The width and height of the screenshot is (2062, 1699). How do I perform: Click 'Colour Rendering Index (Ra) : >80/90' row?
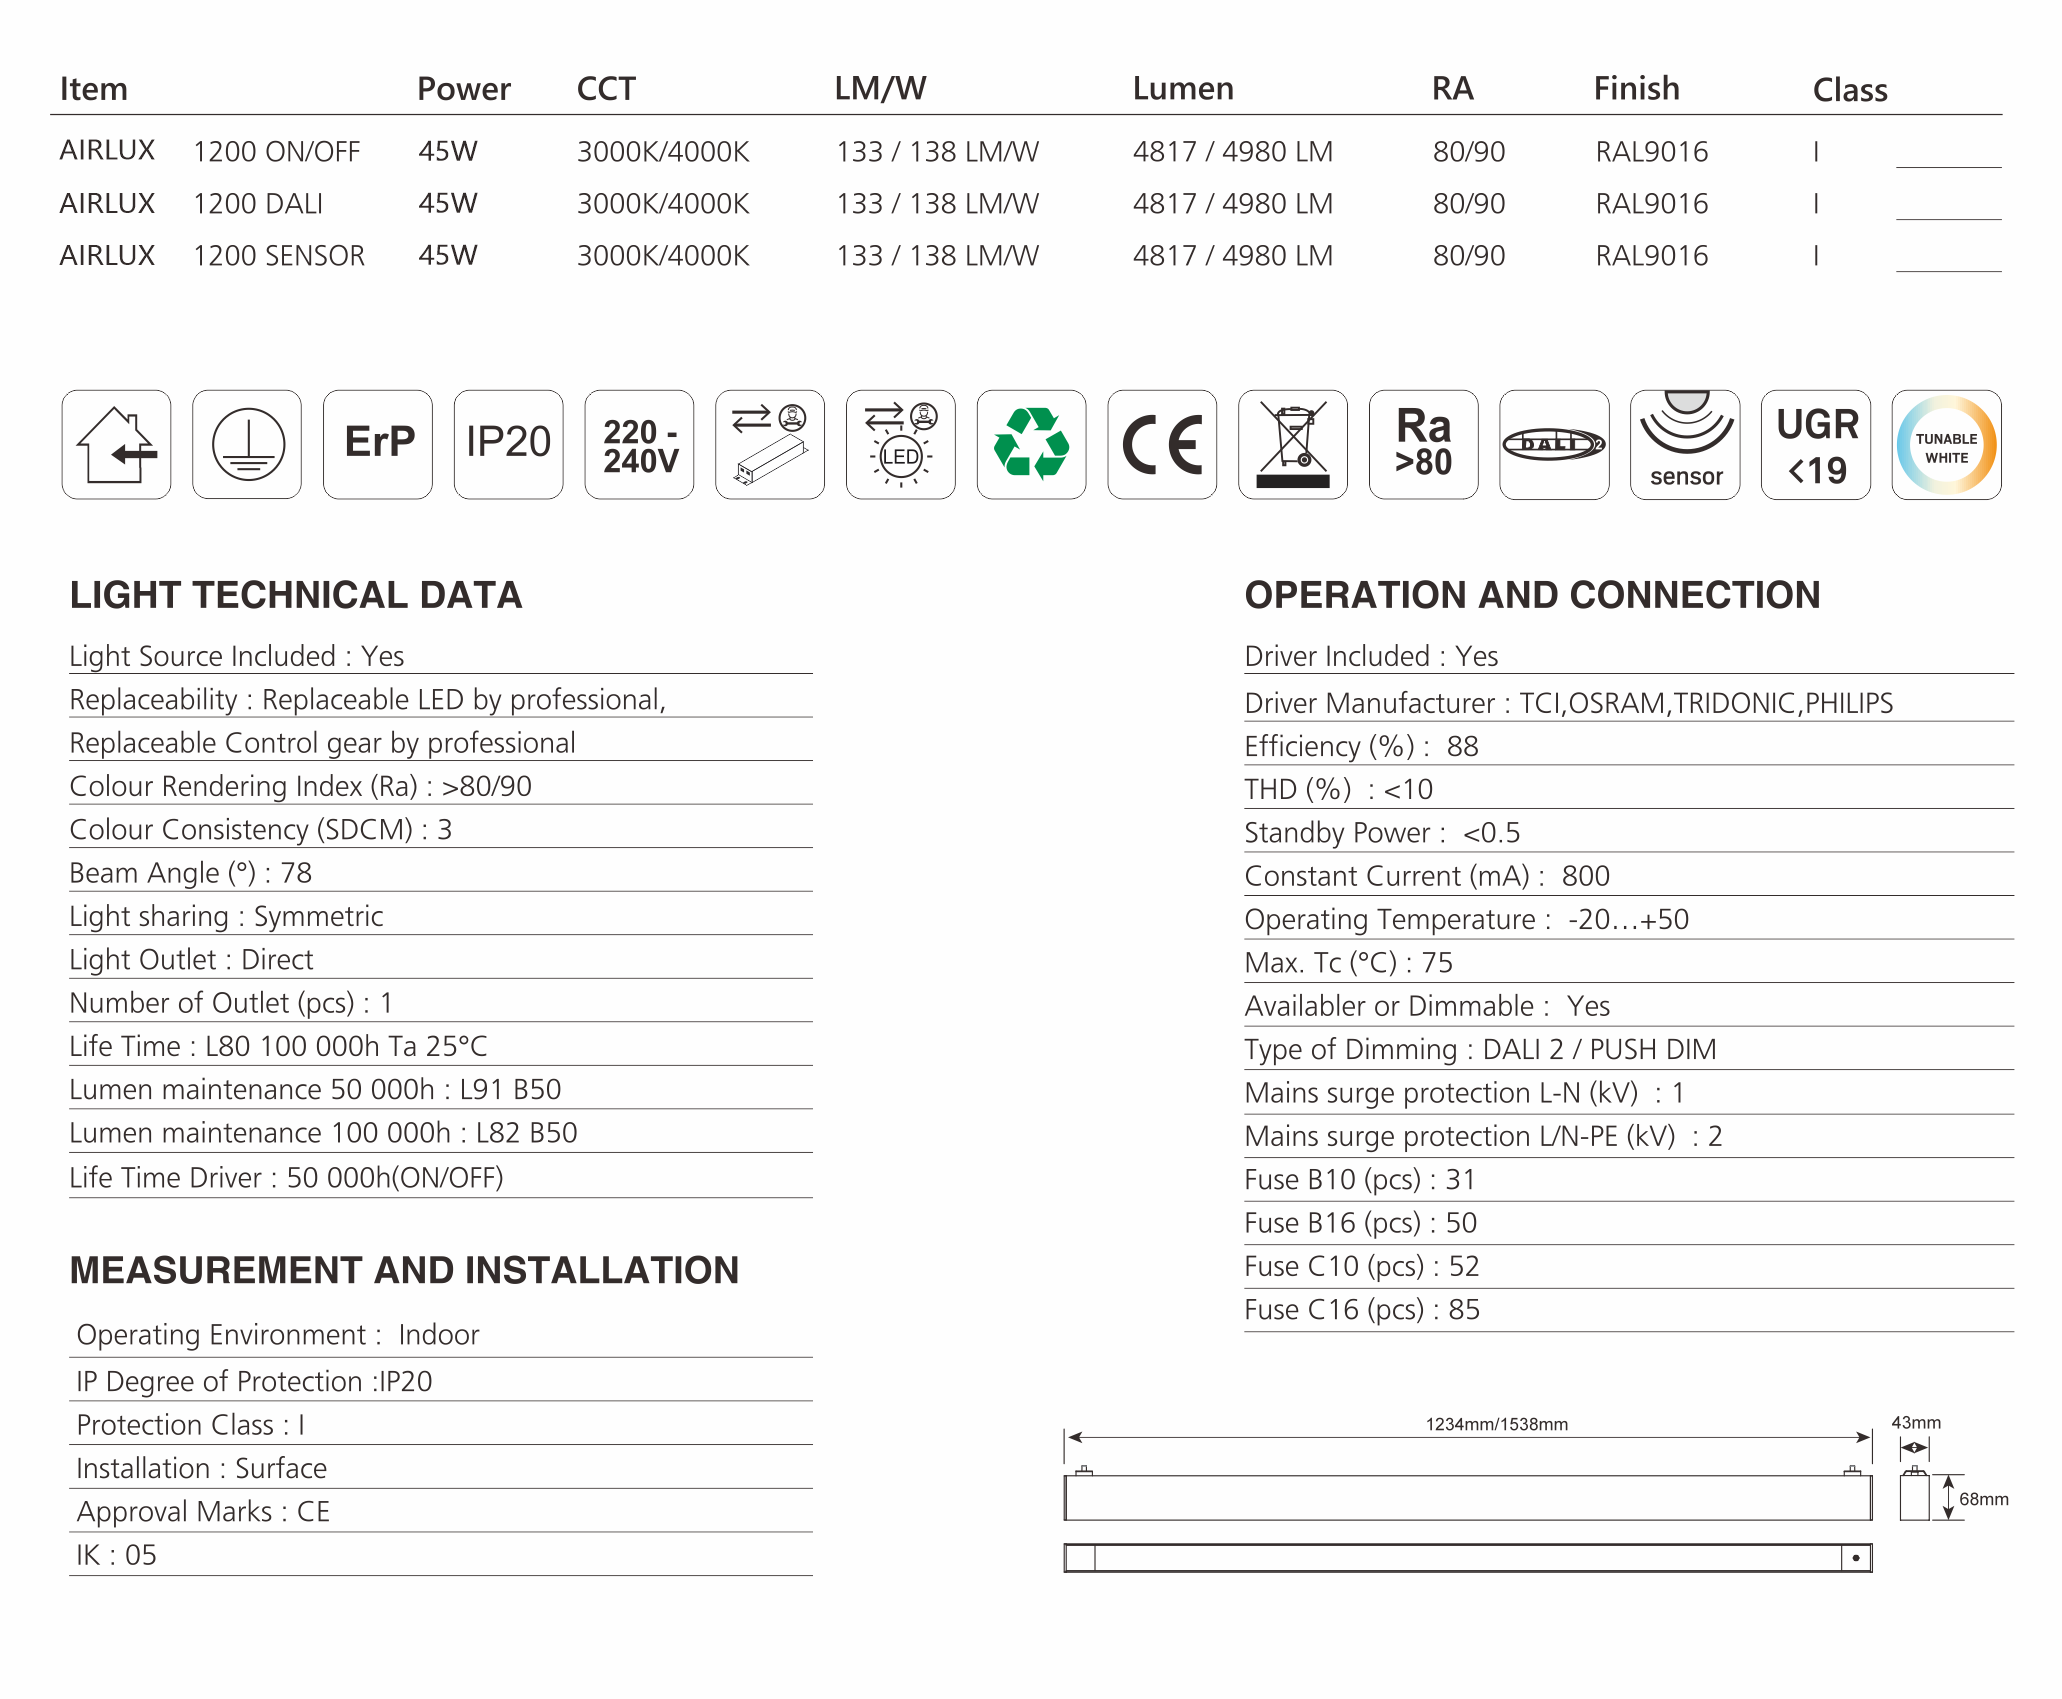(440, 786)
